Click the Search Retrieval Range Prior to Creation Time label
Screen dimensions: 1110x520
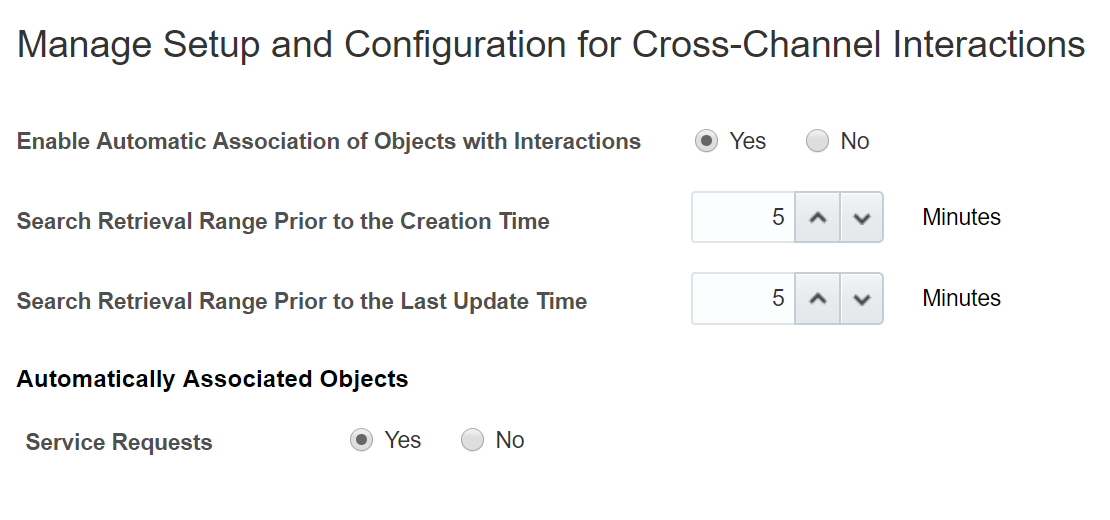[283, 222]
